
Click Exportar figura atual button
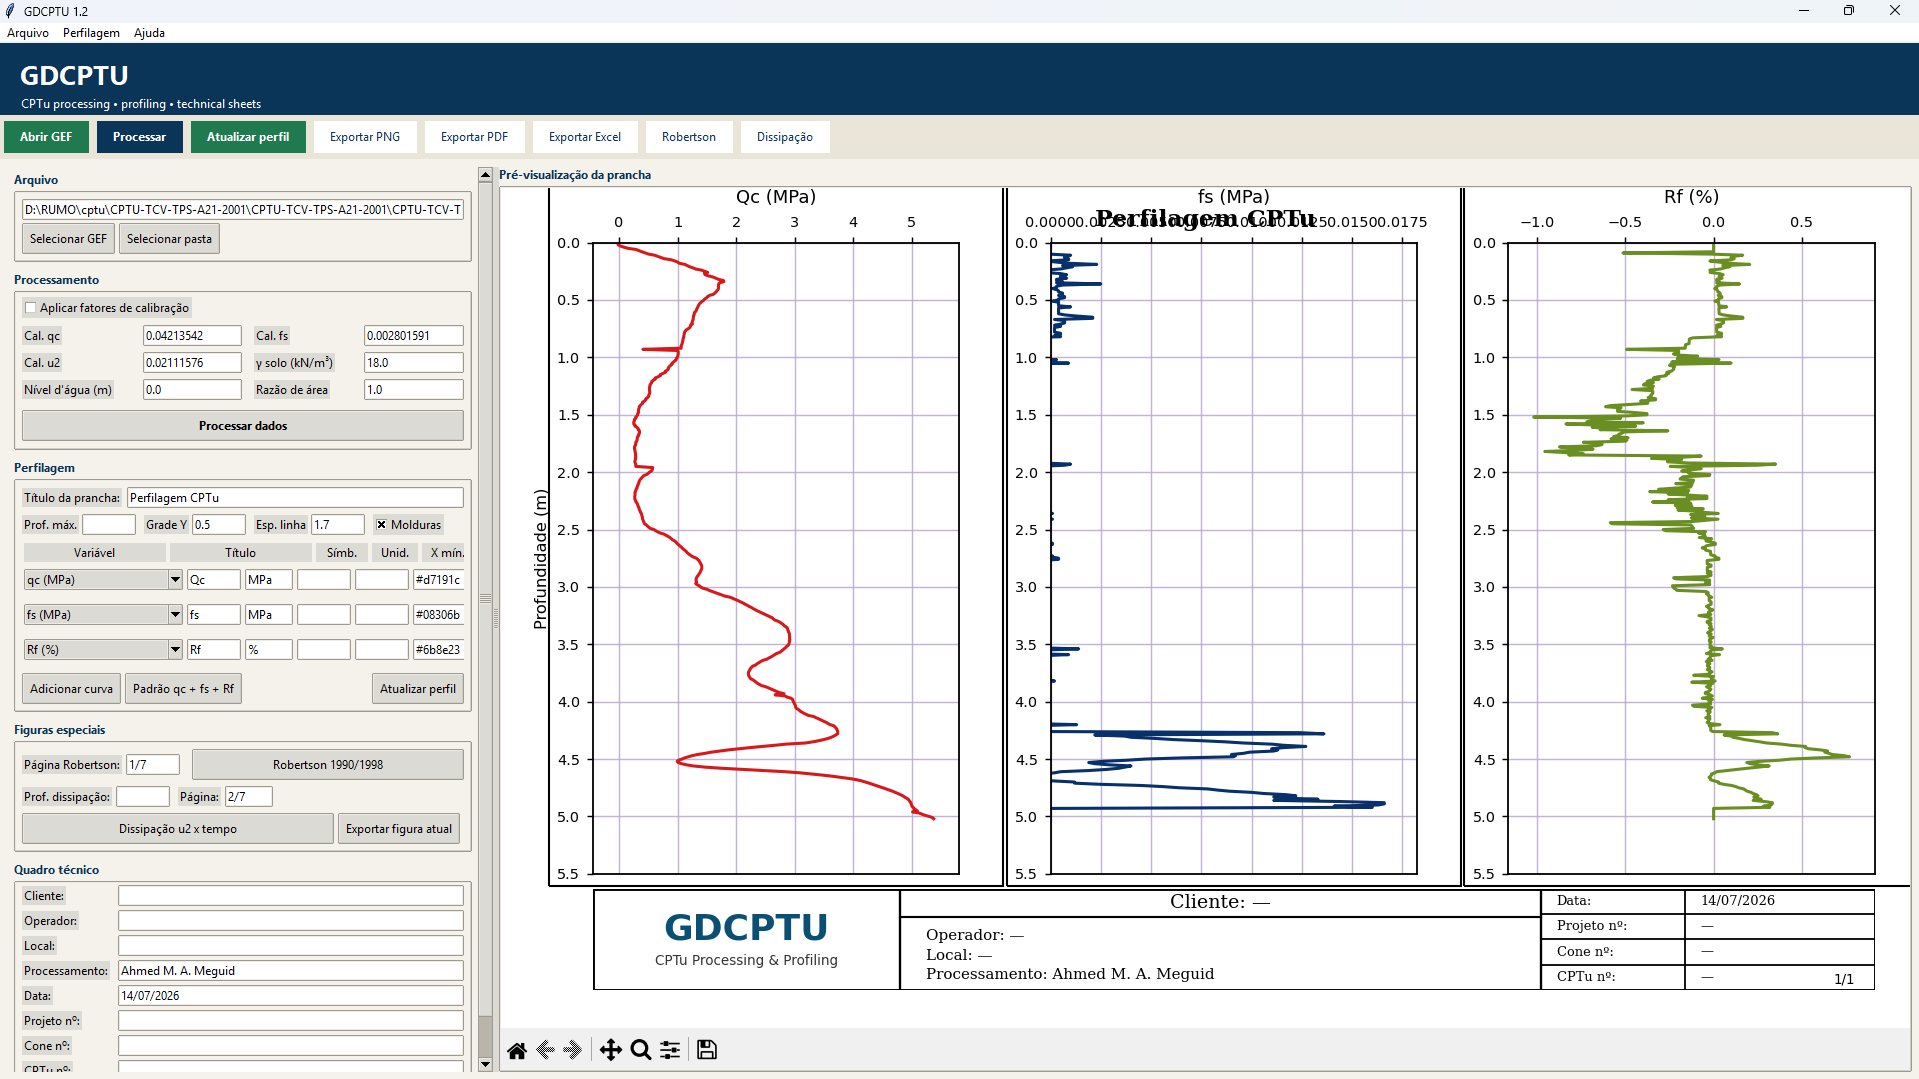(399, 829)
